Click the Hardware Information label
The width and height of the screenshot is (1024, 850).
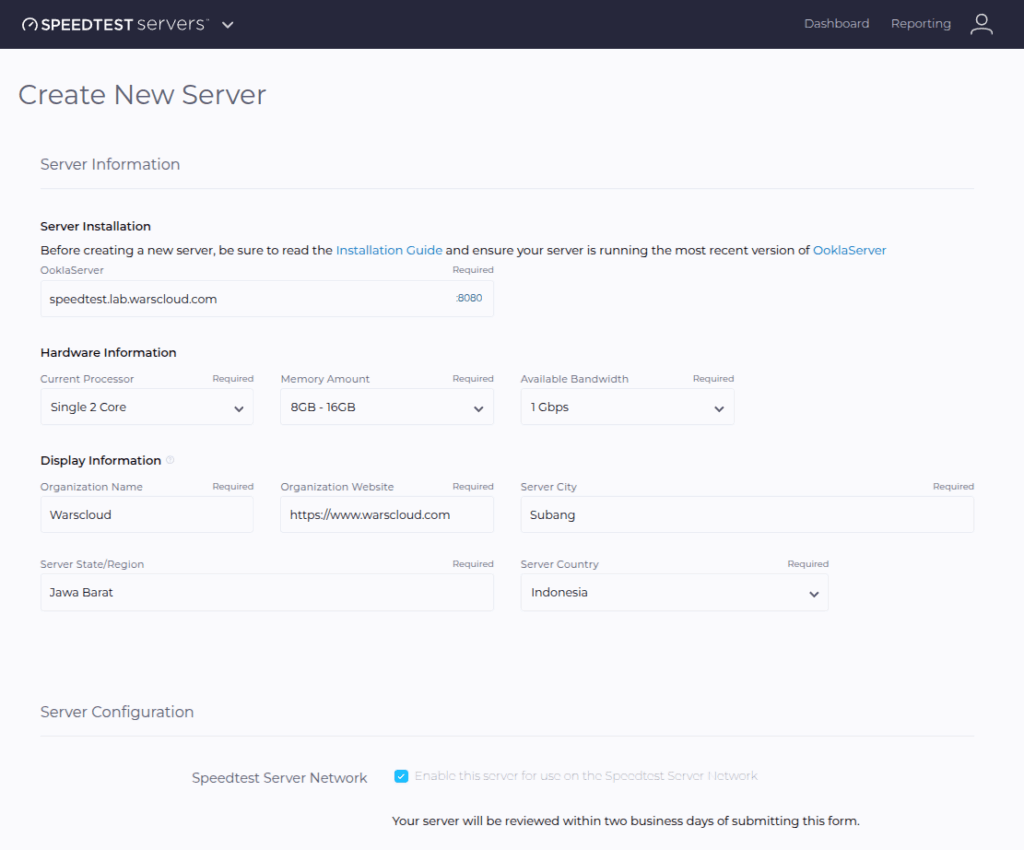coord(108,353)
